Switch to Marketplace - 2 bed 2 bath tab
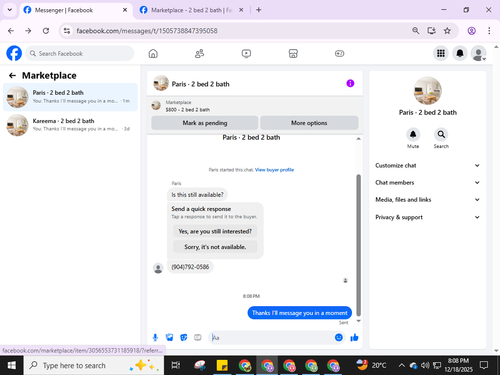The width and height of the screenshot is (500, 375). click(191, 10)
